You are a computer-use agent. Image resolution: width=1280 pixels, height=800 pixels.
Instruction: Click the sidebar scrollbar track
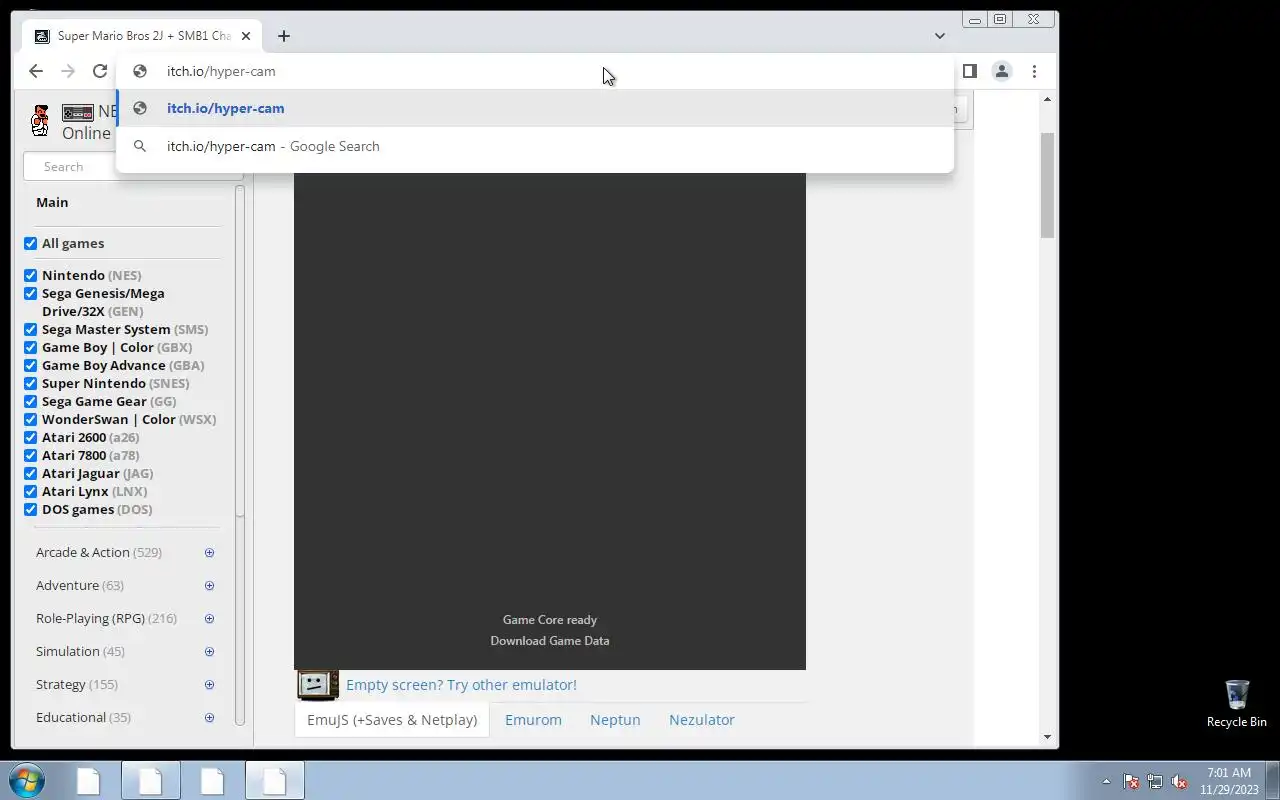240,620
